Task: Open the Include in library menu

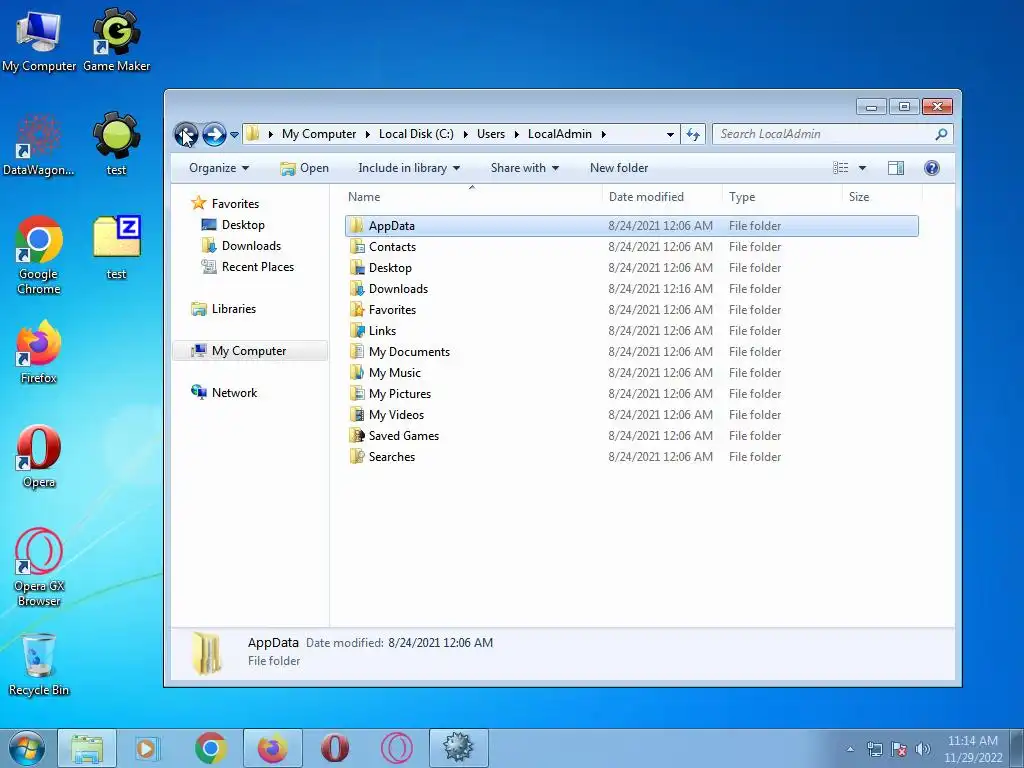Action: (x=409, y=168)
